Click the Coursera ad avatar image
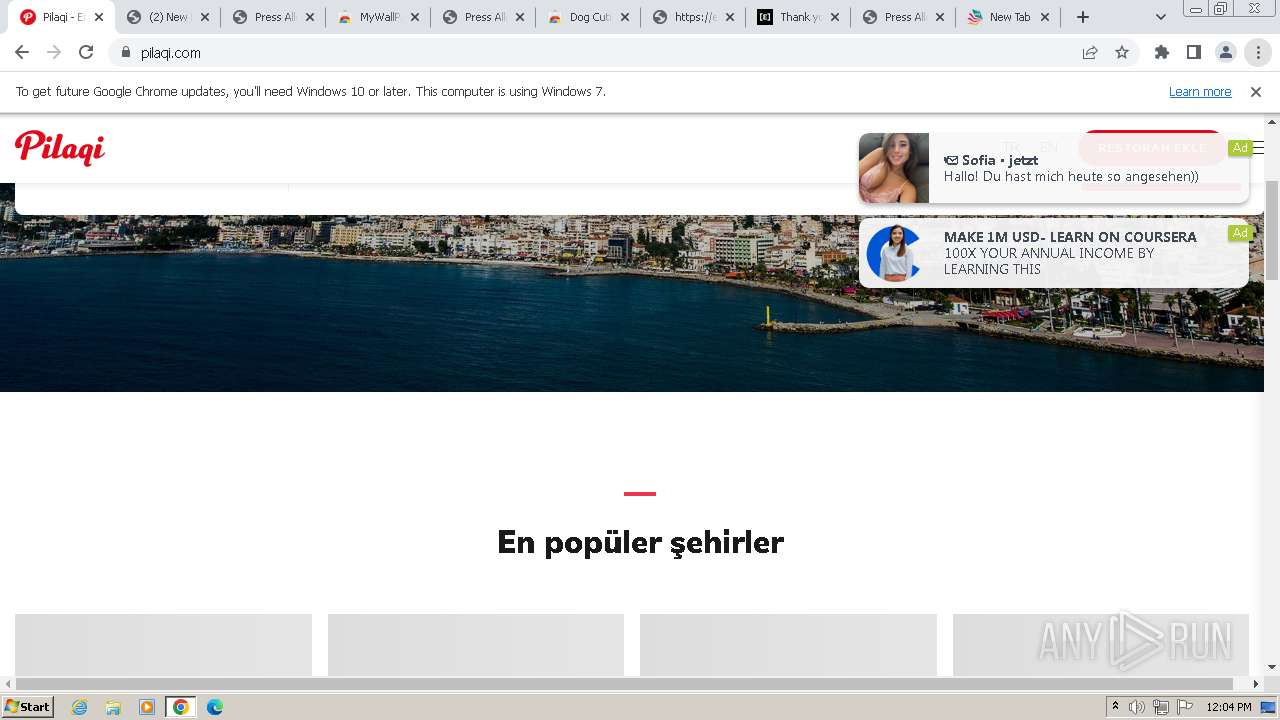The image size is (1280, 720). (x=894, y=253)
